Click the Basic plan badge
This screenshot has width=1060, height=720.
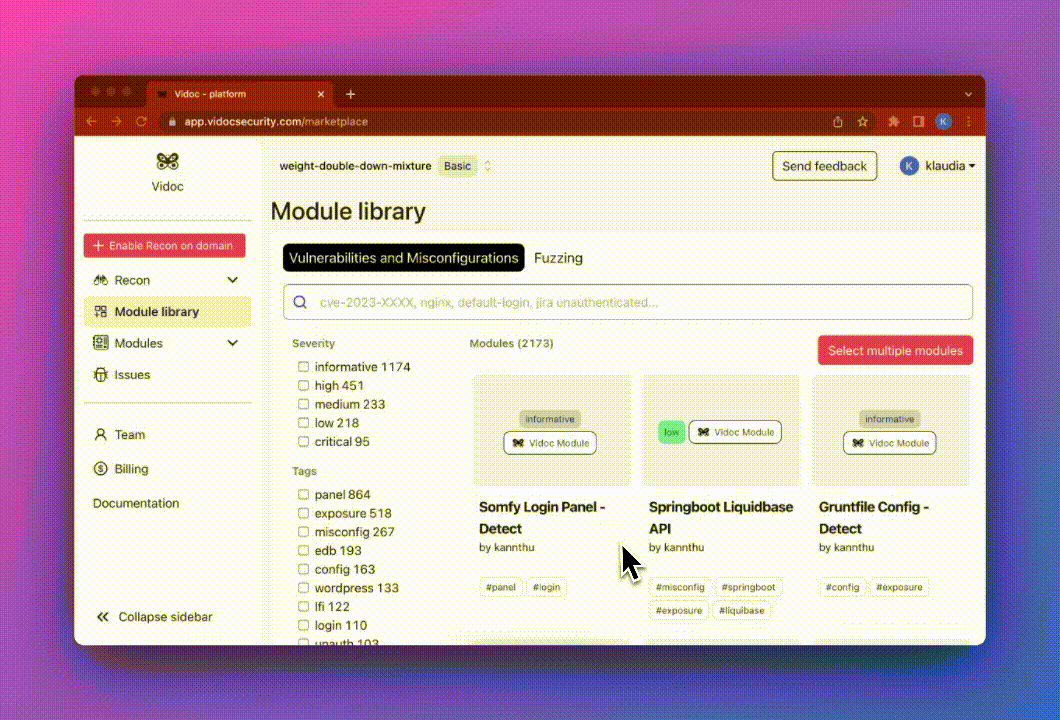pos(458,166)
